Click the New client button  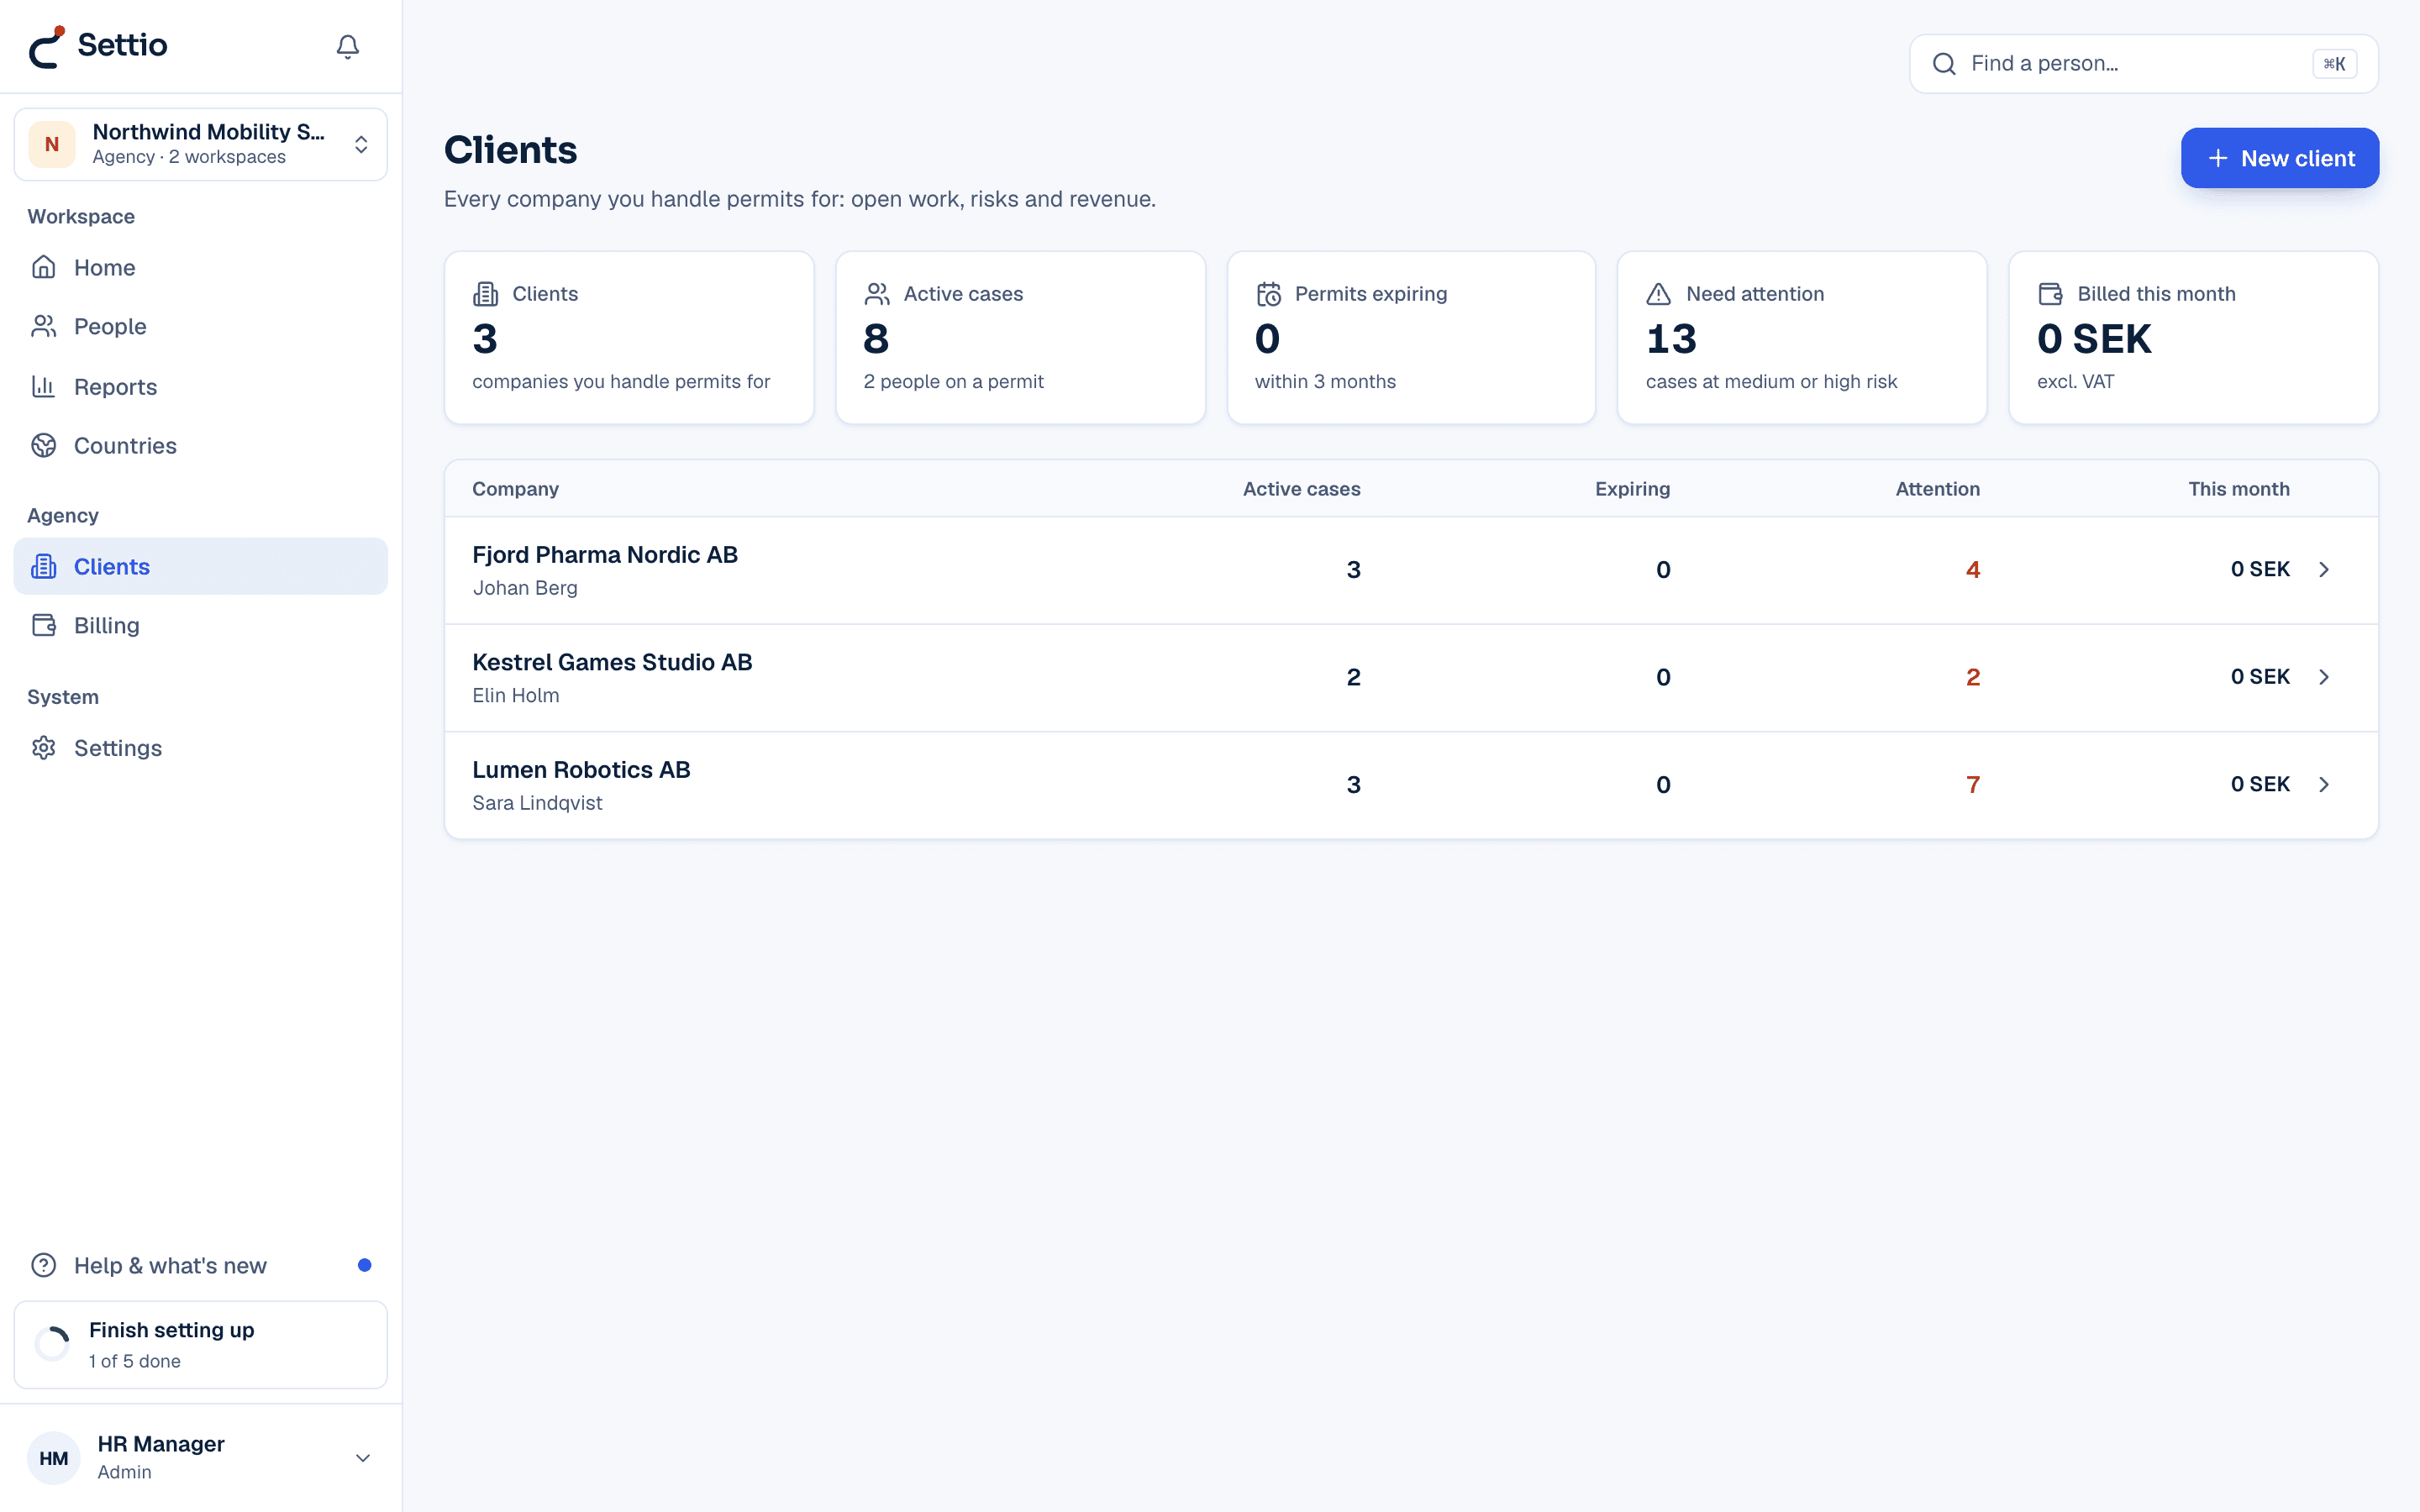tap(2279, 158)
